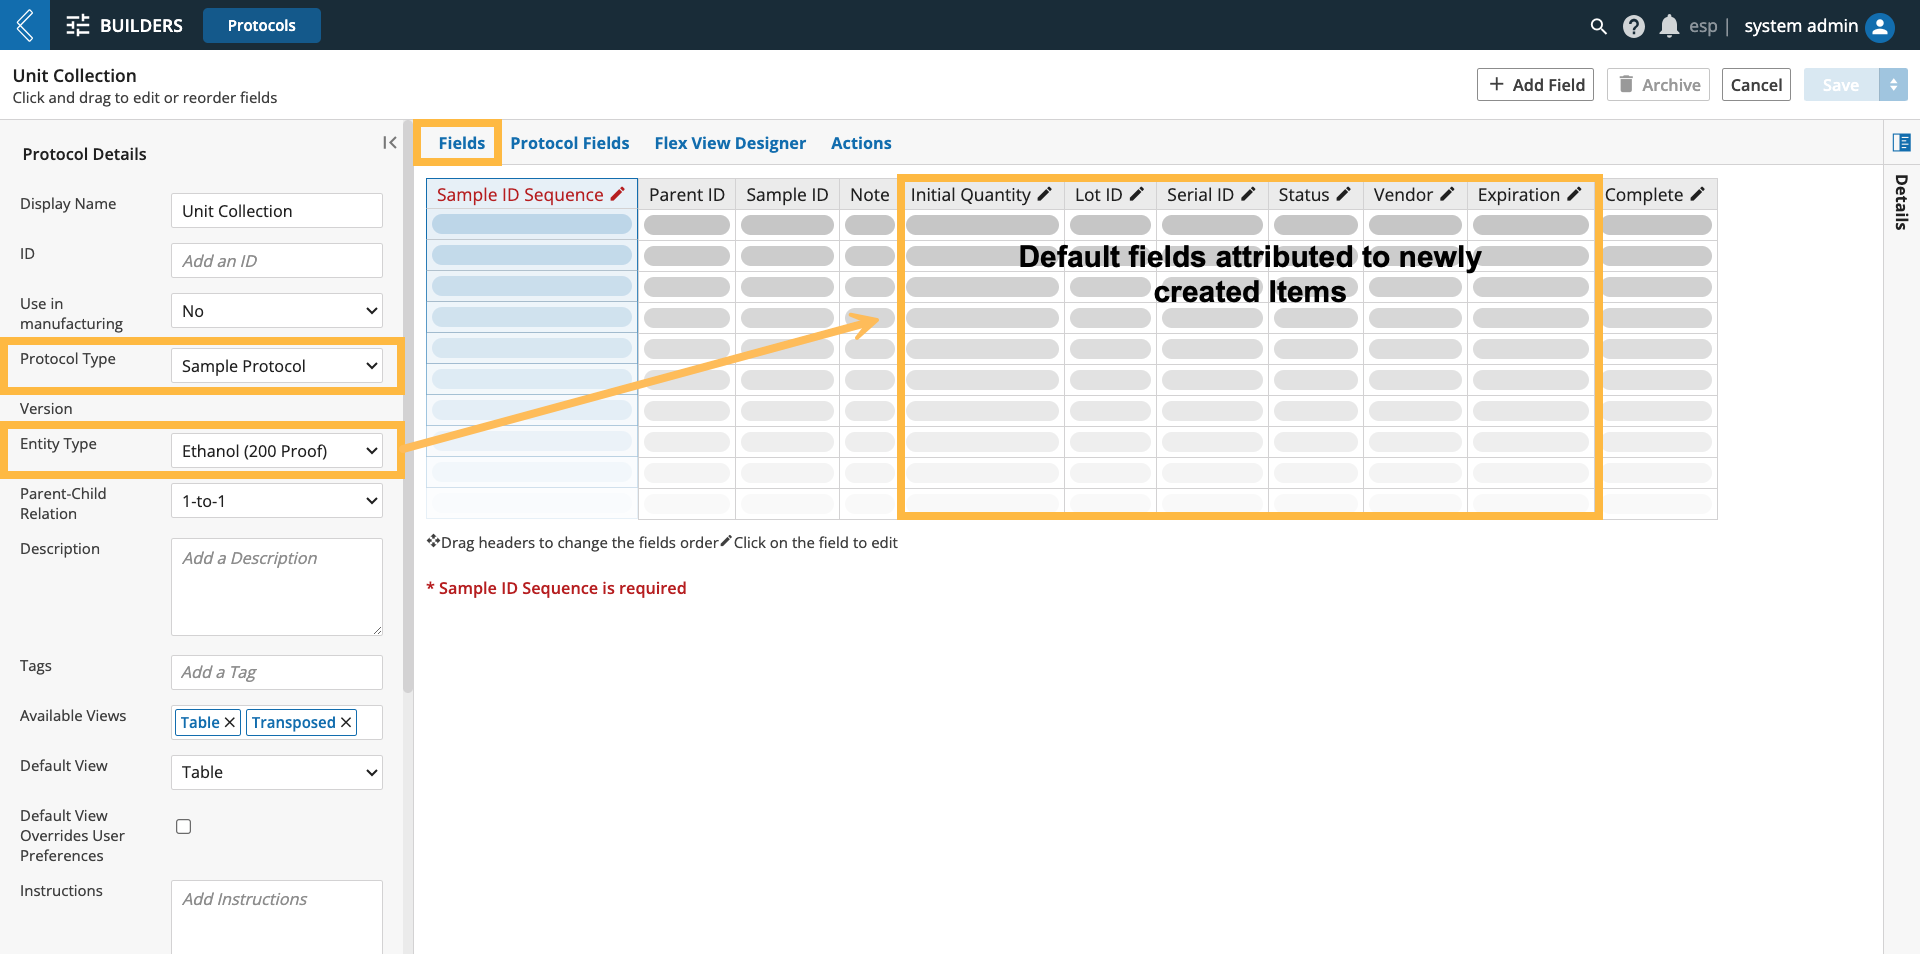
Task: Expand the Save button options arrow
Action: click(1893, 85)
